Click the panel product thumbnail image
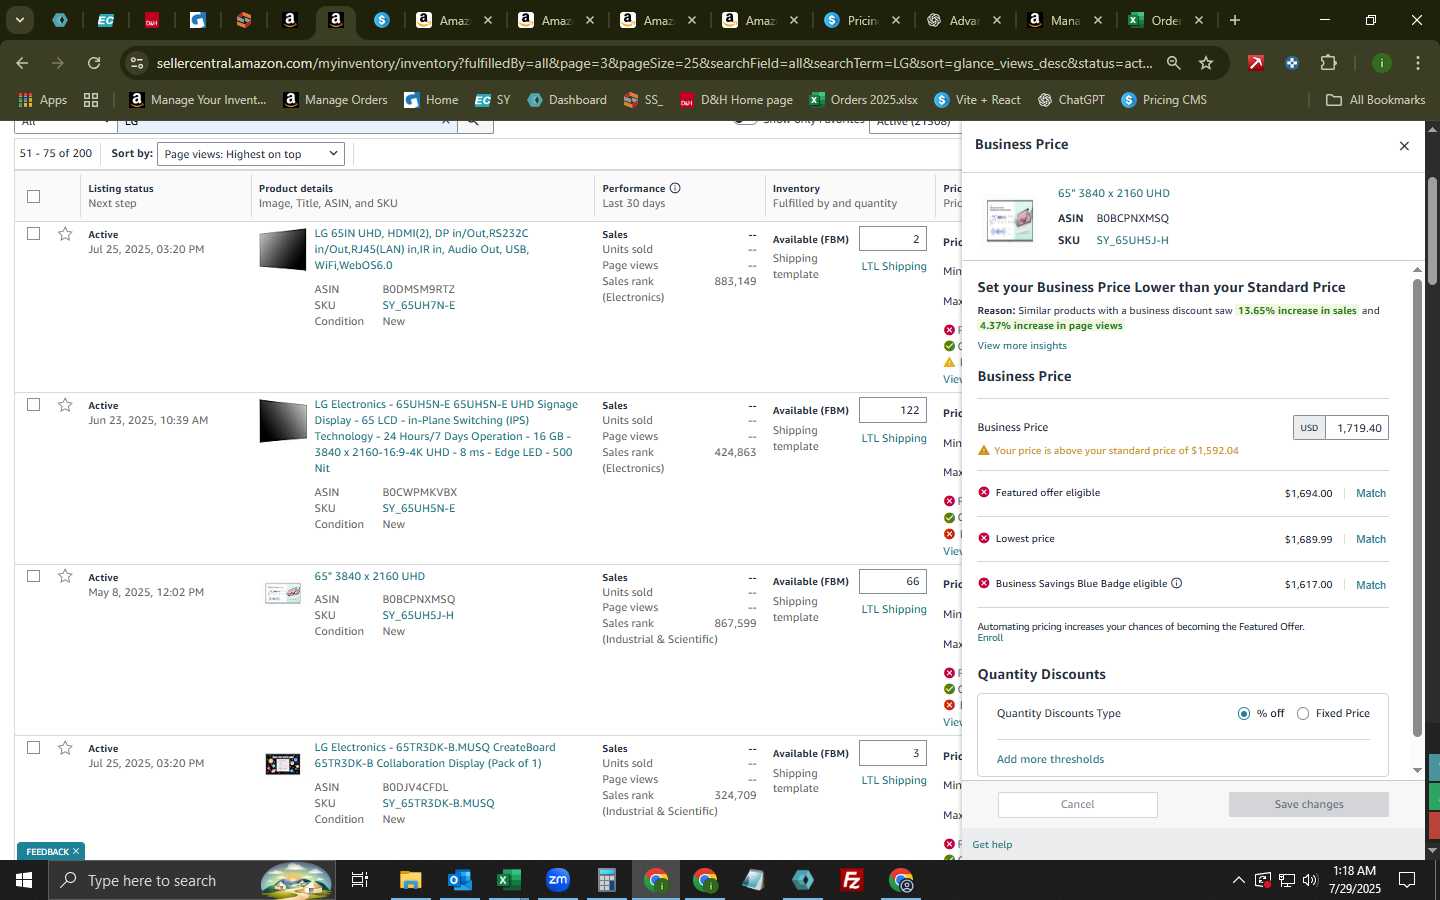Viewport: 1440px width, 900px height. [x=1009, y=220]
